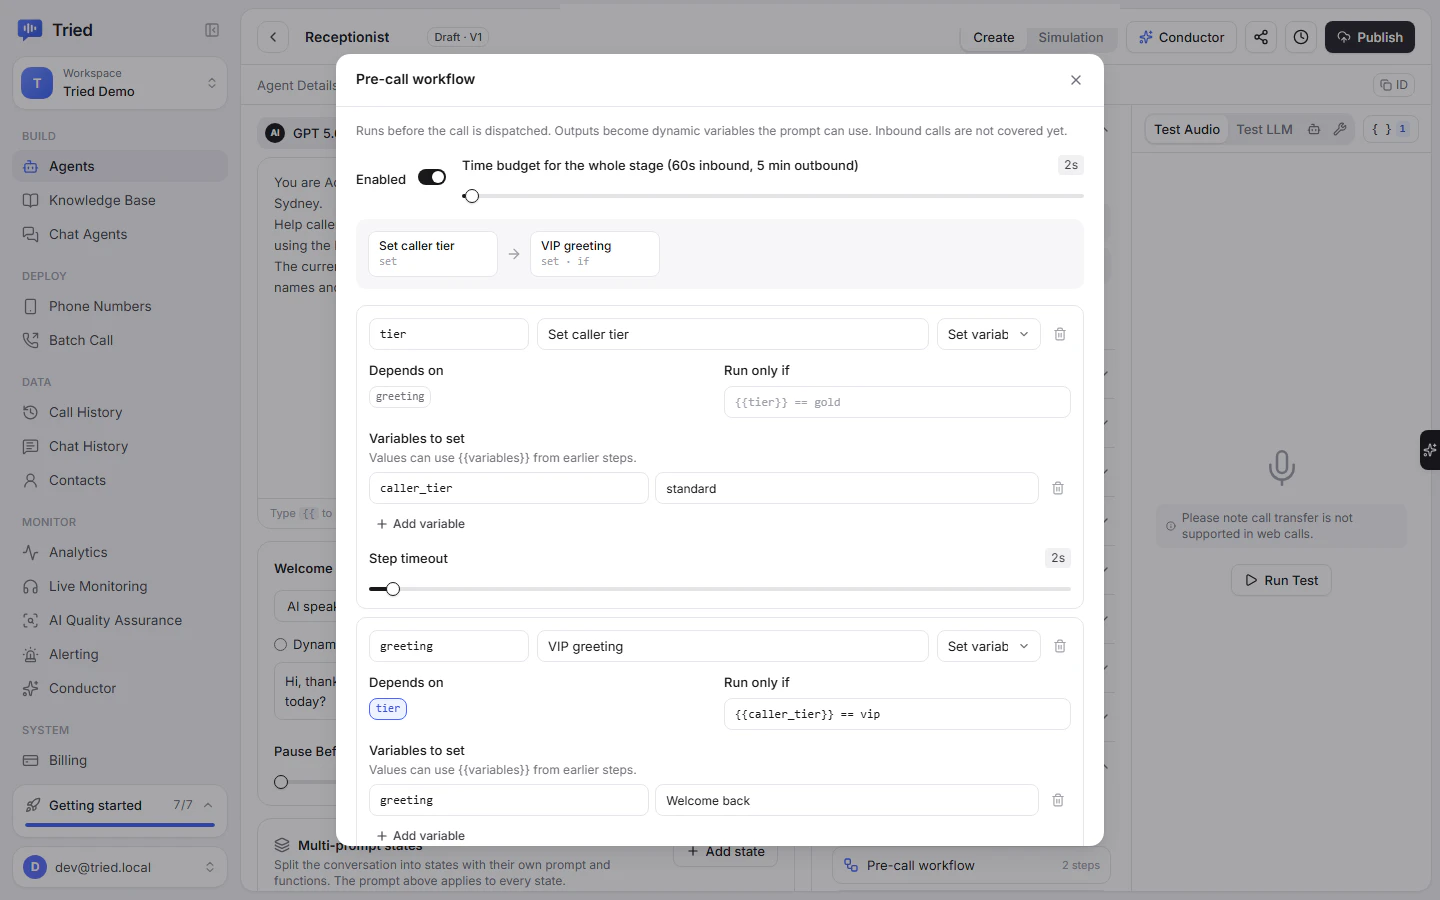Adjust the Step timeout slider
This screenshot has width=1440, height=900.
[x=720, y=589]
